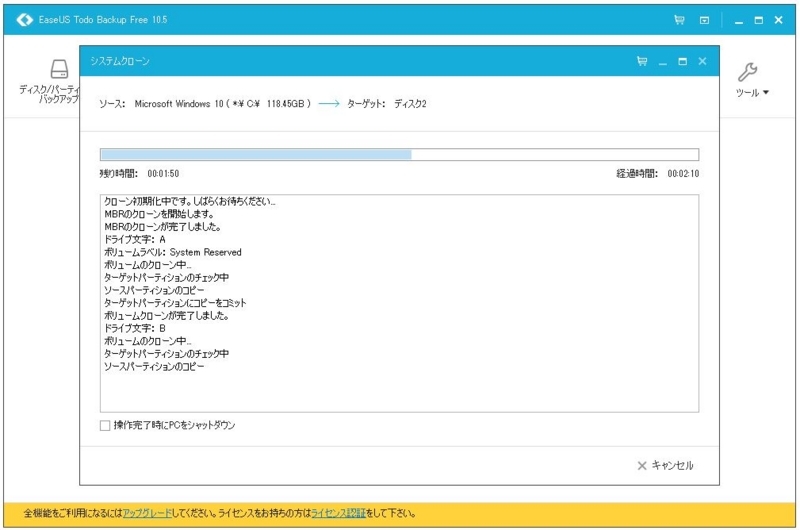Click the clone progress bar
This screenshot has height=530, width=800.
tap(399, 155)
